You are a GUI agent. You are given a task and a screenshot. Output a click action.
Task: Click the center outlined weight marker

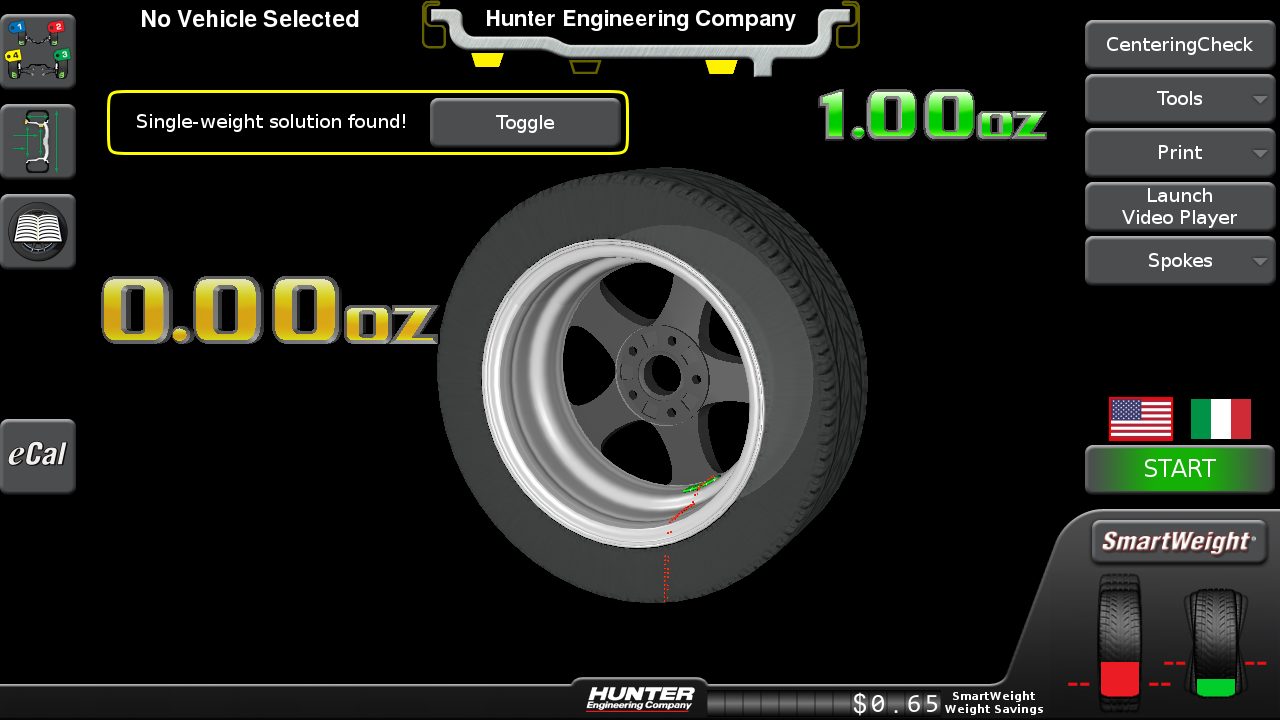click(x=586, y=66)
